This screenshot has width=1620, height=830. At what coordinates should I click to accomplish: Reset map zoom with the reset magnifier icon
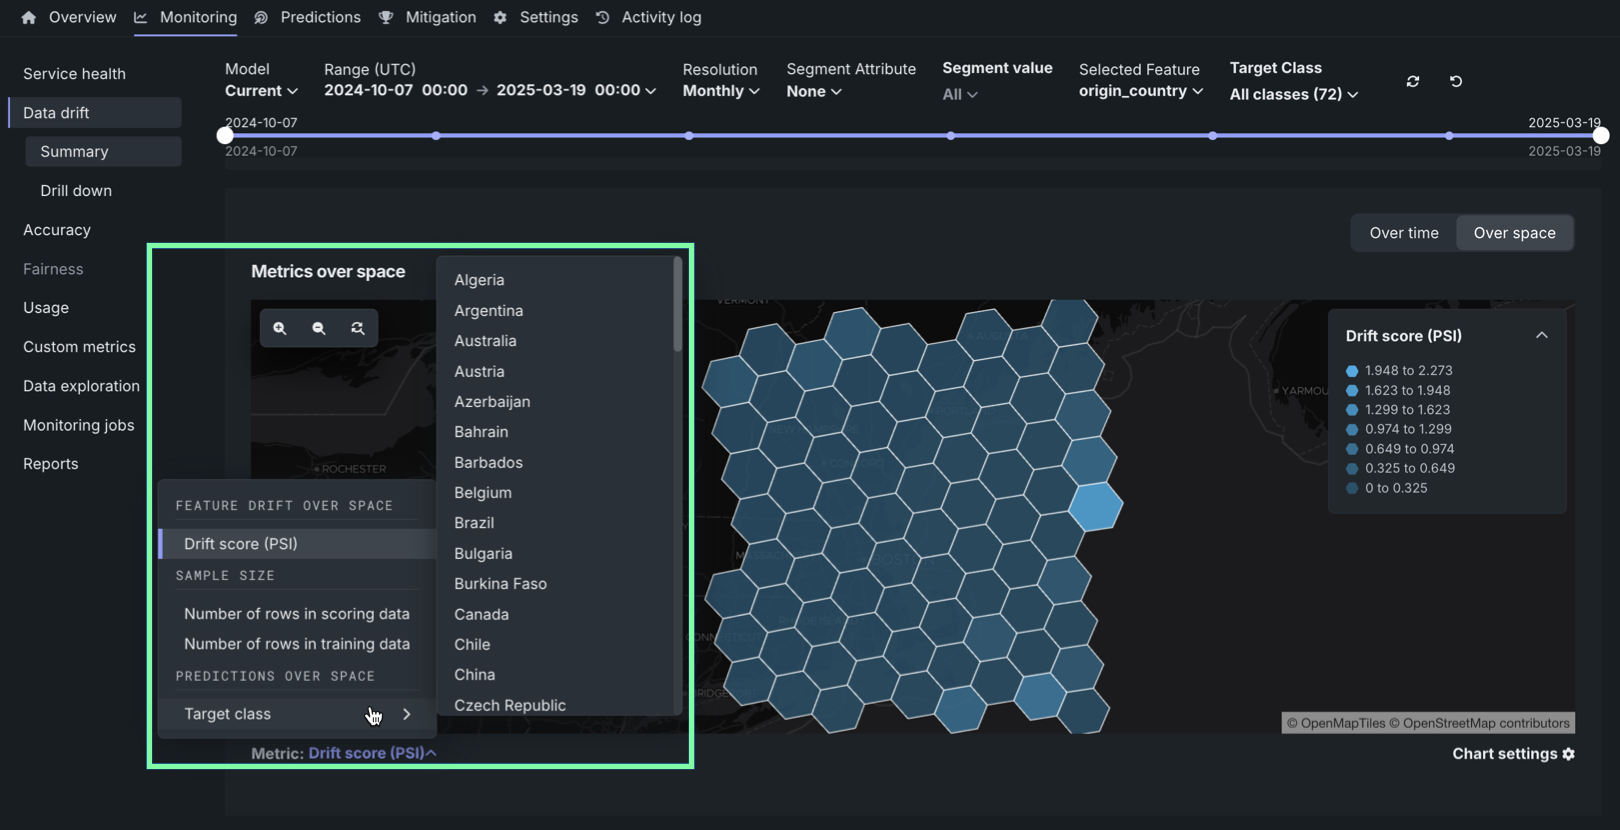coord(357,328)
